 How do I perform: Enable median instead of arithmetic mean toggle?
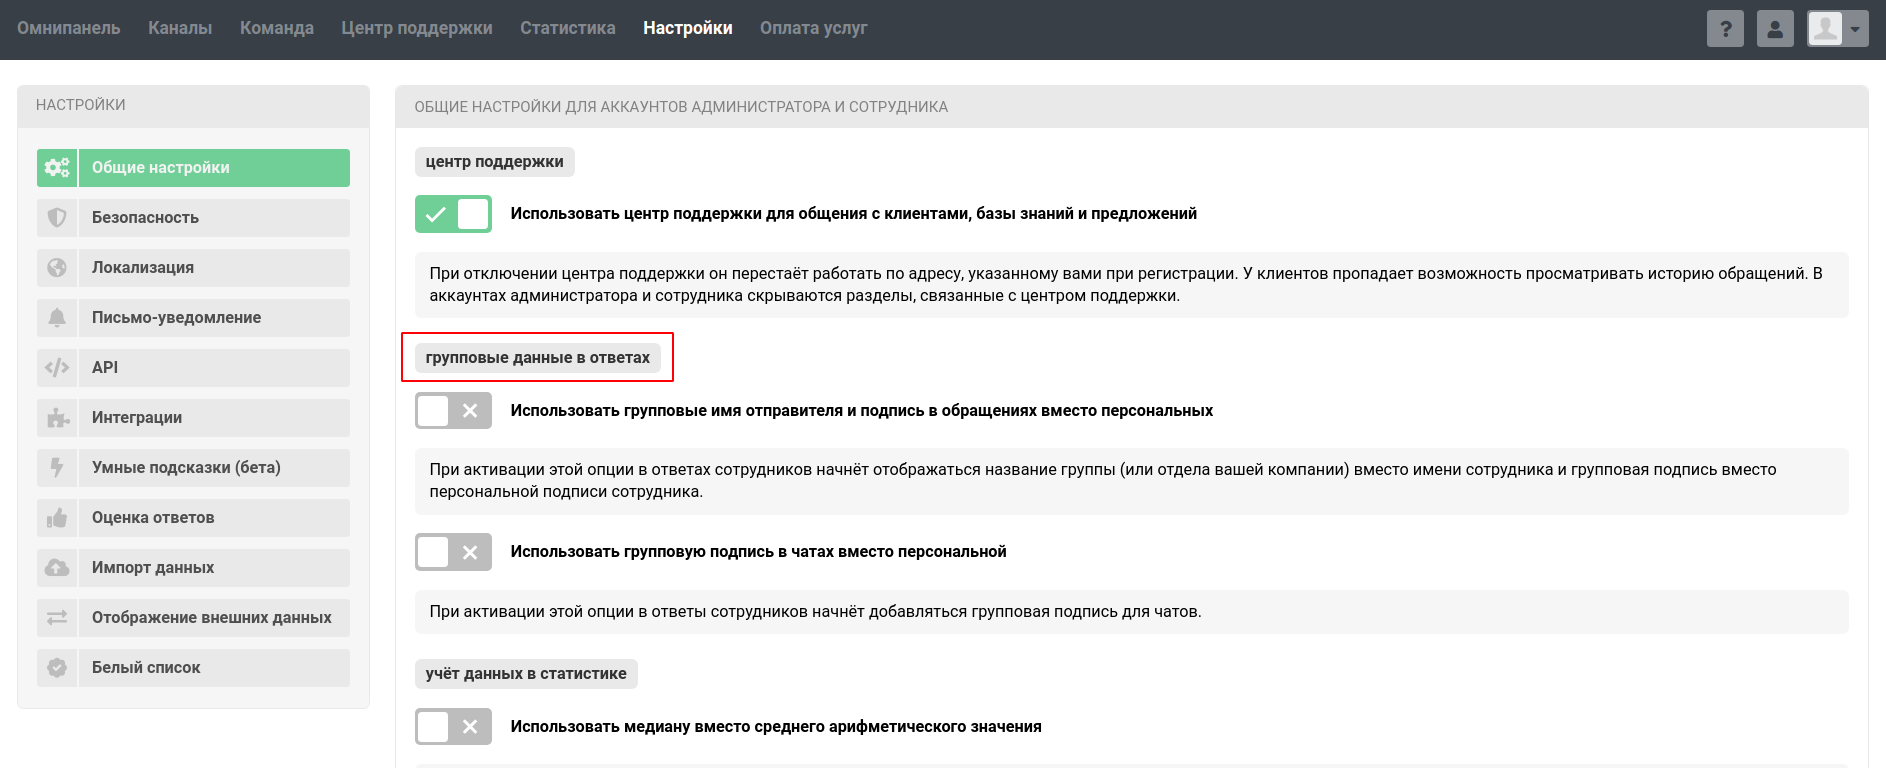(x=453, y=727)
